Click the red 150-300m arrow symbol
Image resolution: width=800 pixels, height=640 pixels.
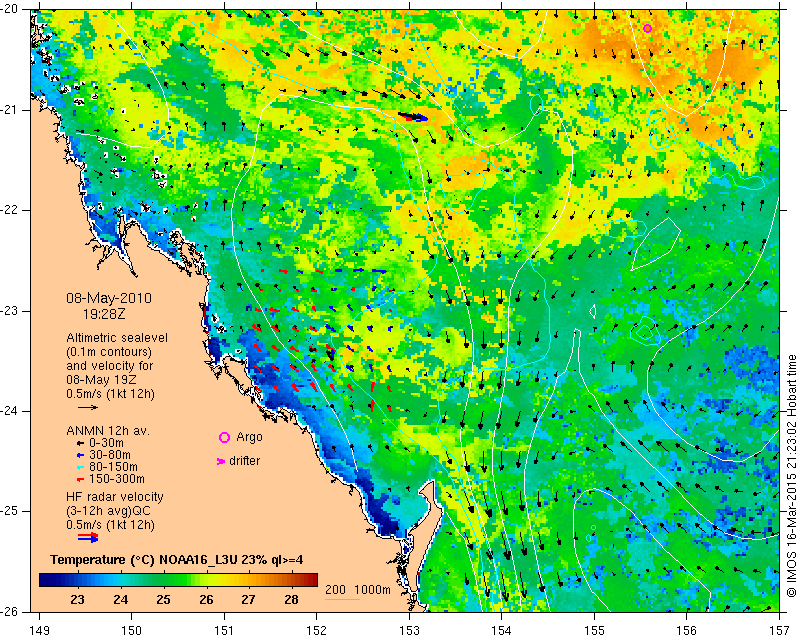click(80, 480)
